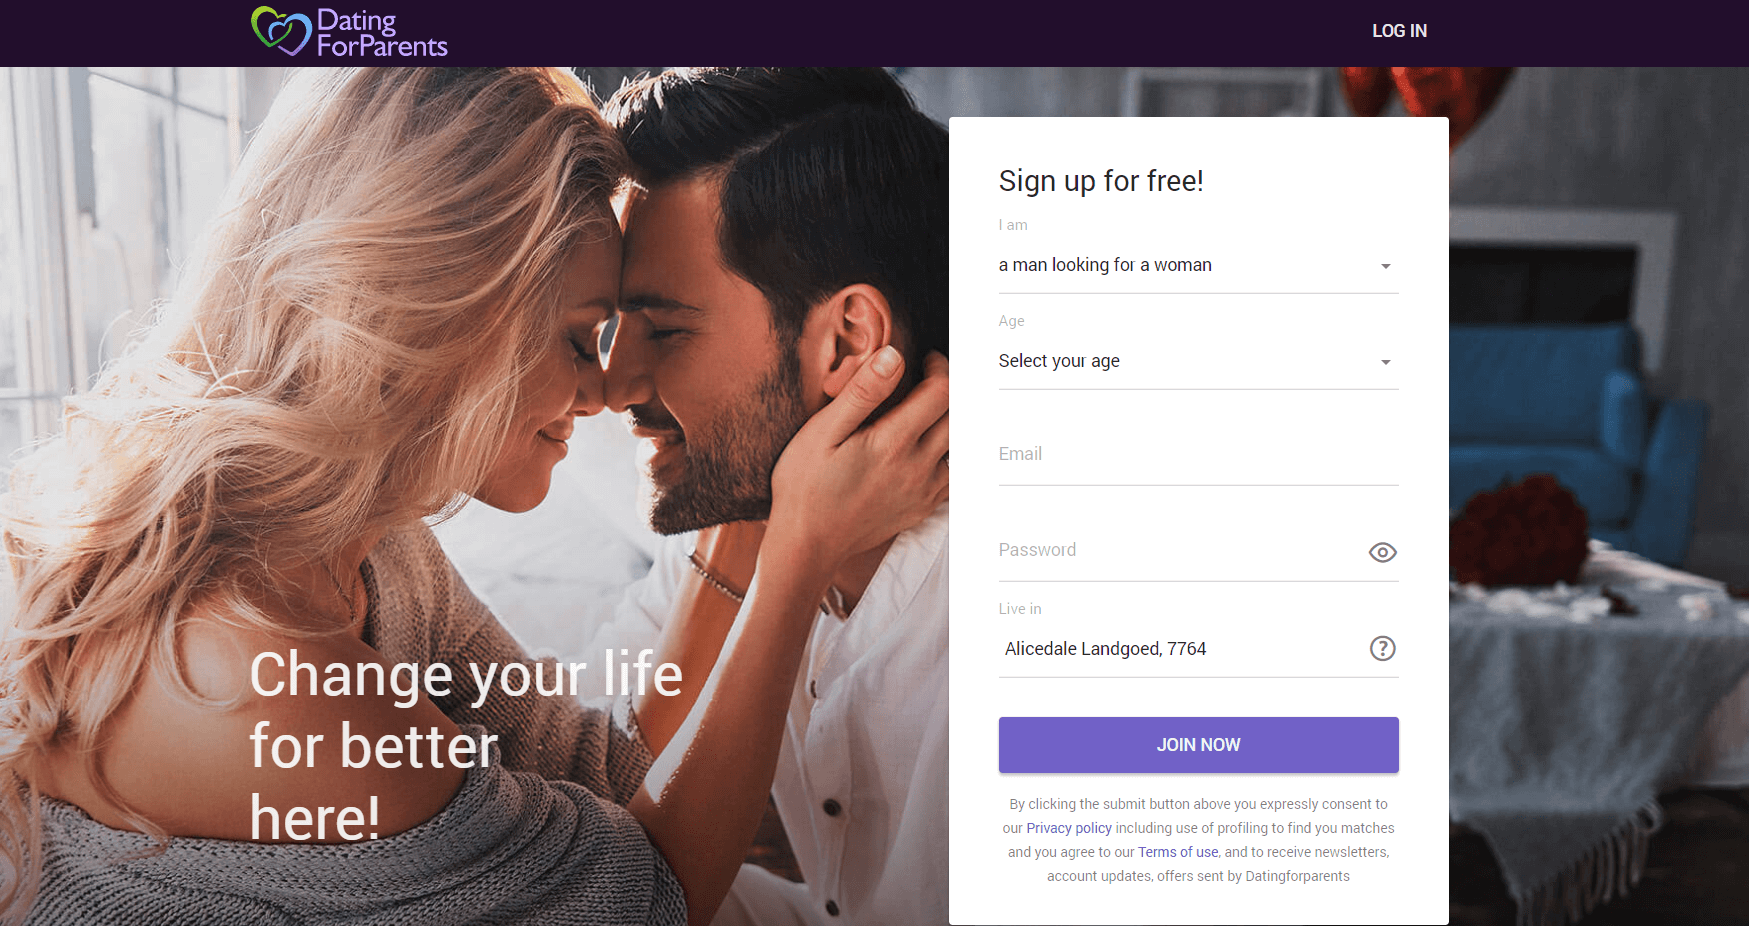Choose 'Select your age' combo box

pyautogui.click(x=1198, y=361)
